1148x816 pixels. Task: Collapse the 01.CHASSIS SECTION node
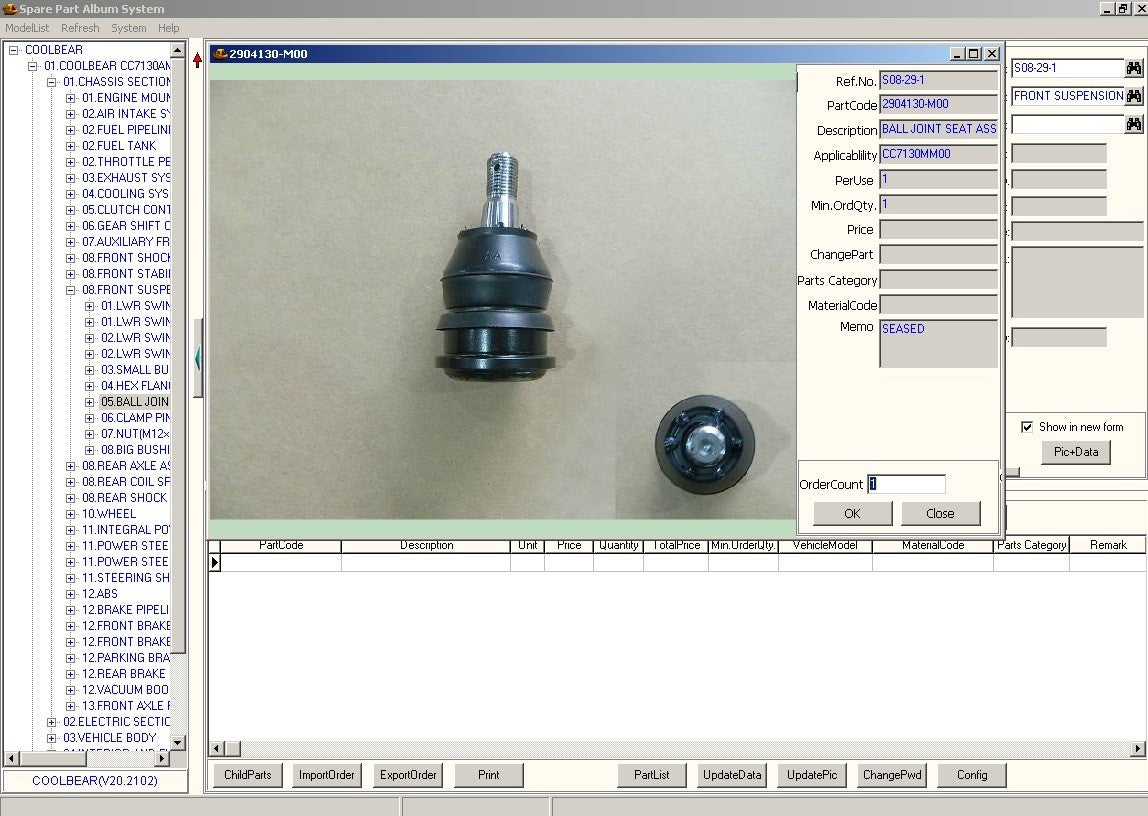[52, 82]
